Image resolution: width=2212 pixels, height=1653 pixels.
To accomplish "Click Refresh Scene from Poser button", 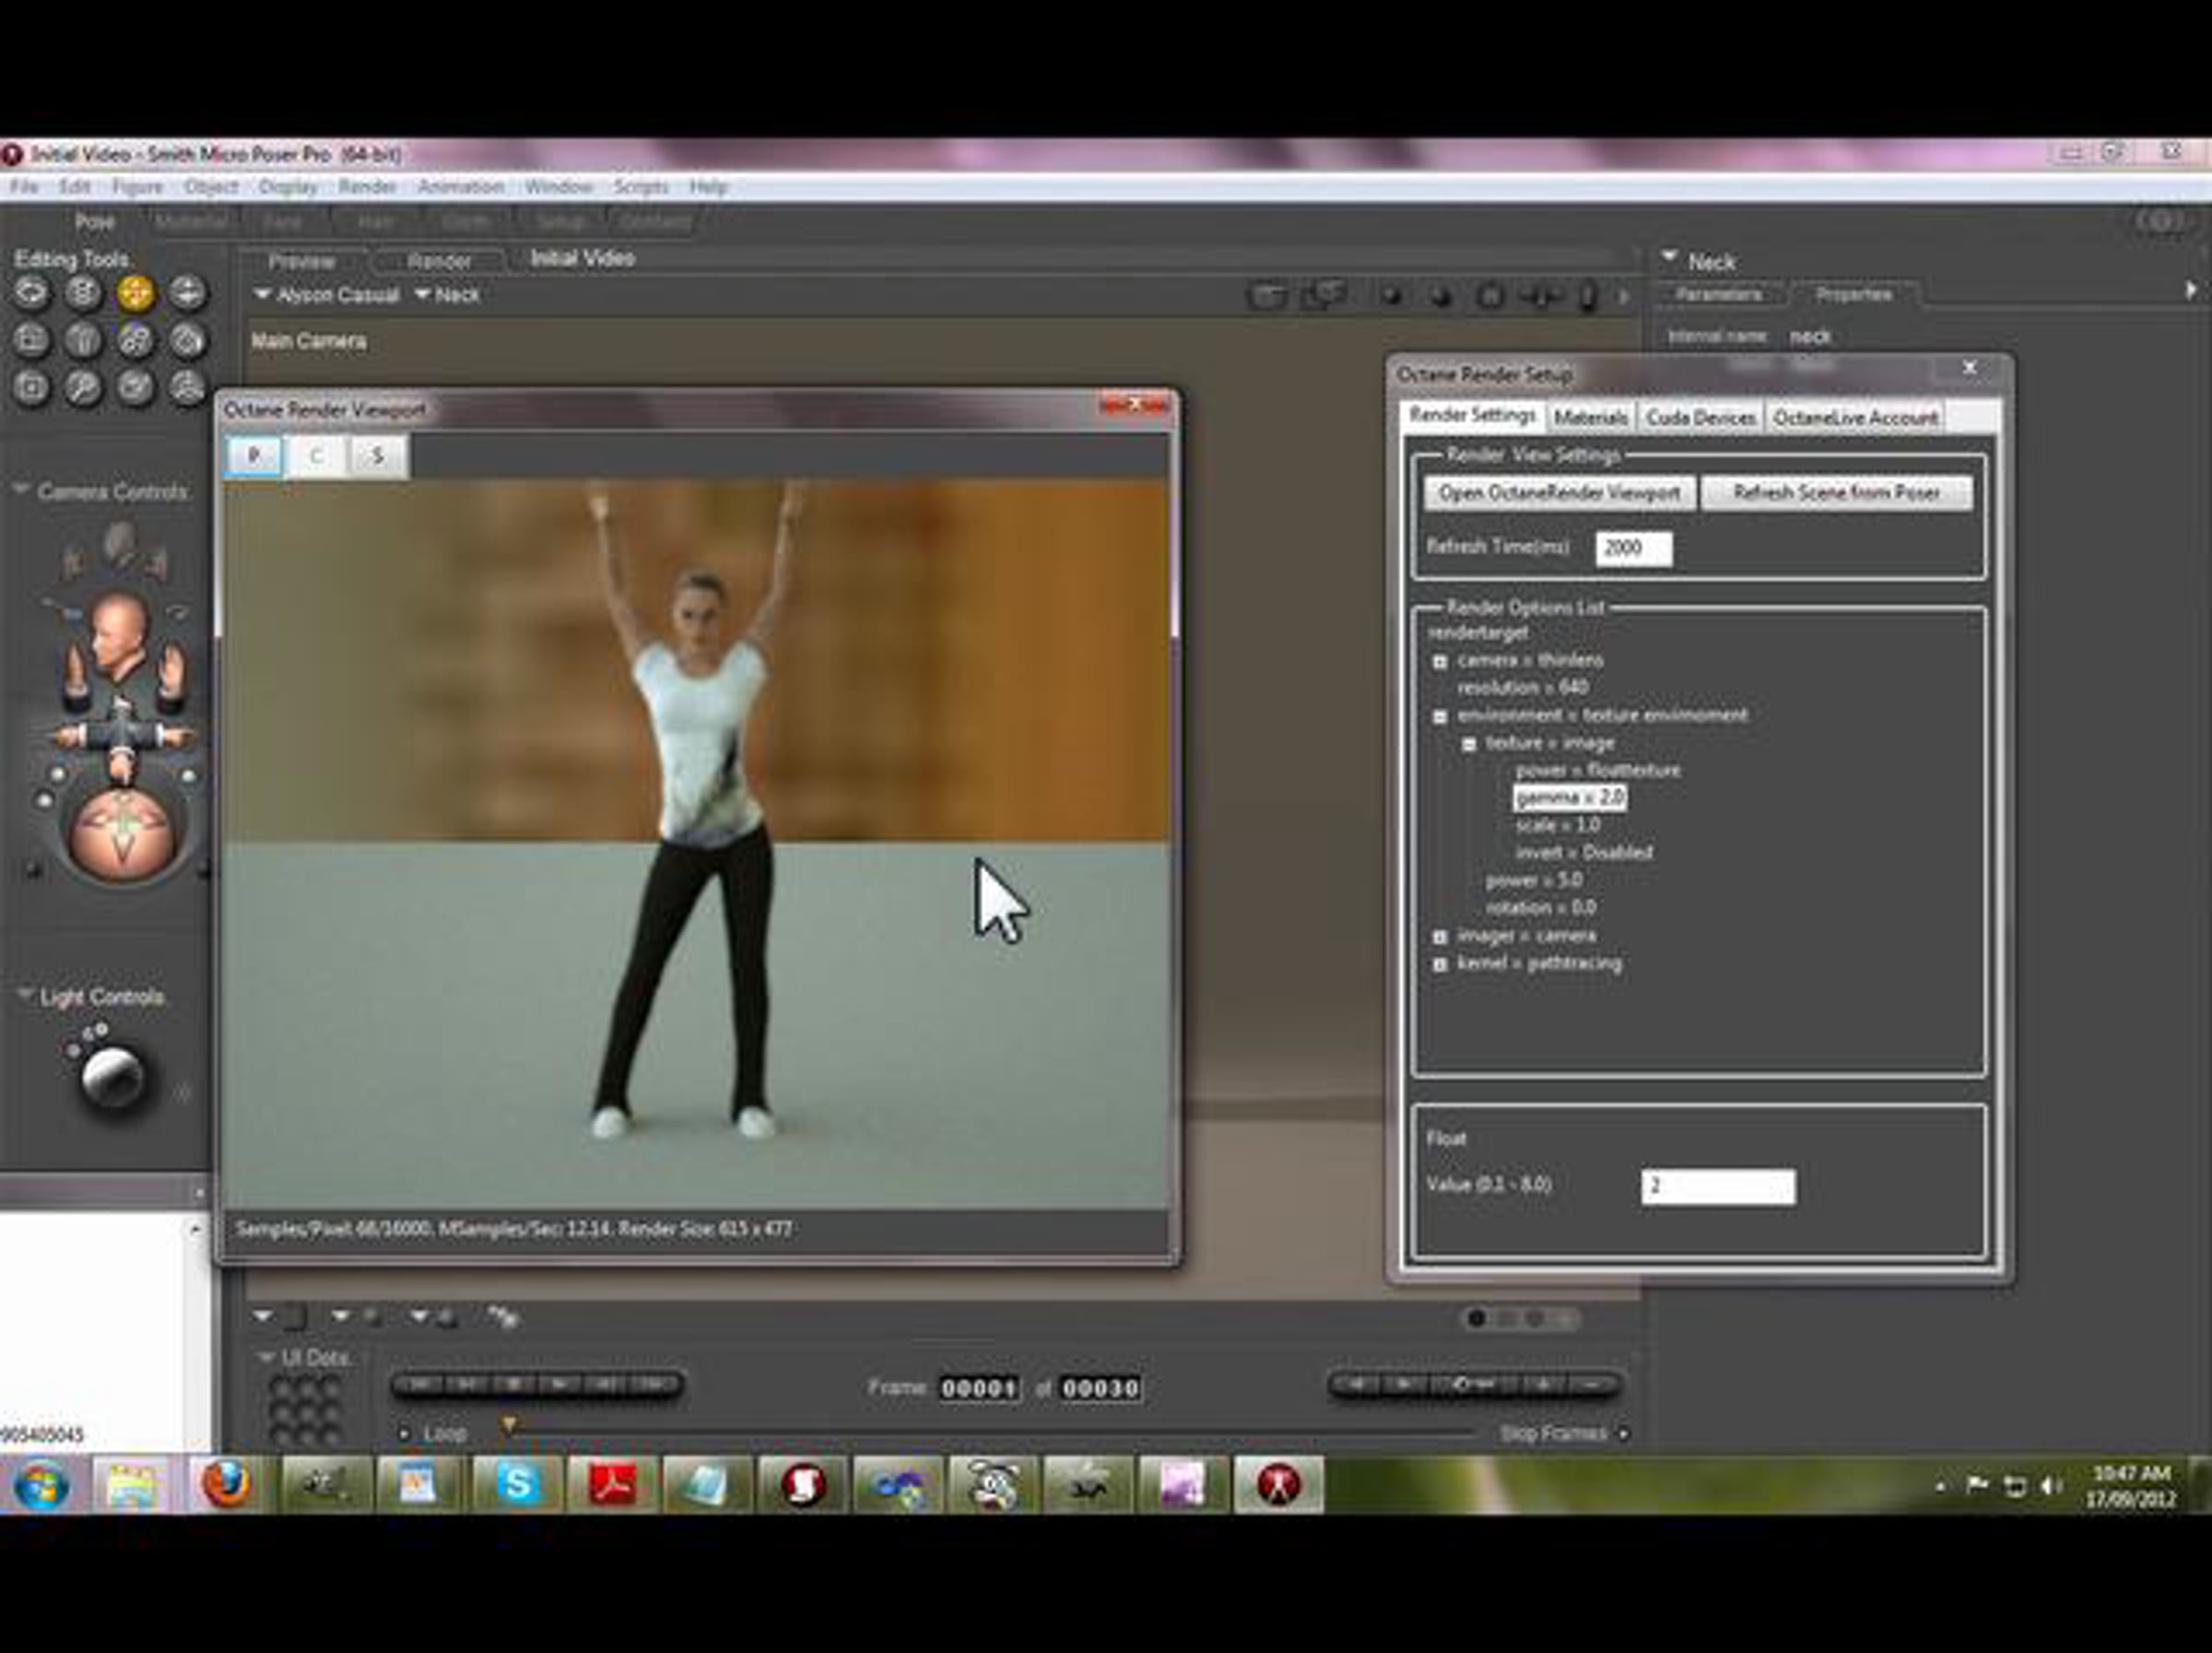I will [1837, 493].
